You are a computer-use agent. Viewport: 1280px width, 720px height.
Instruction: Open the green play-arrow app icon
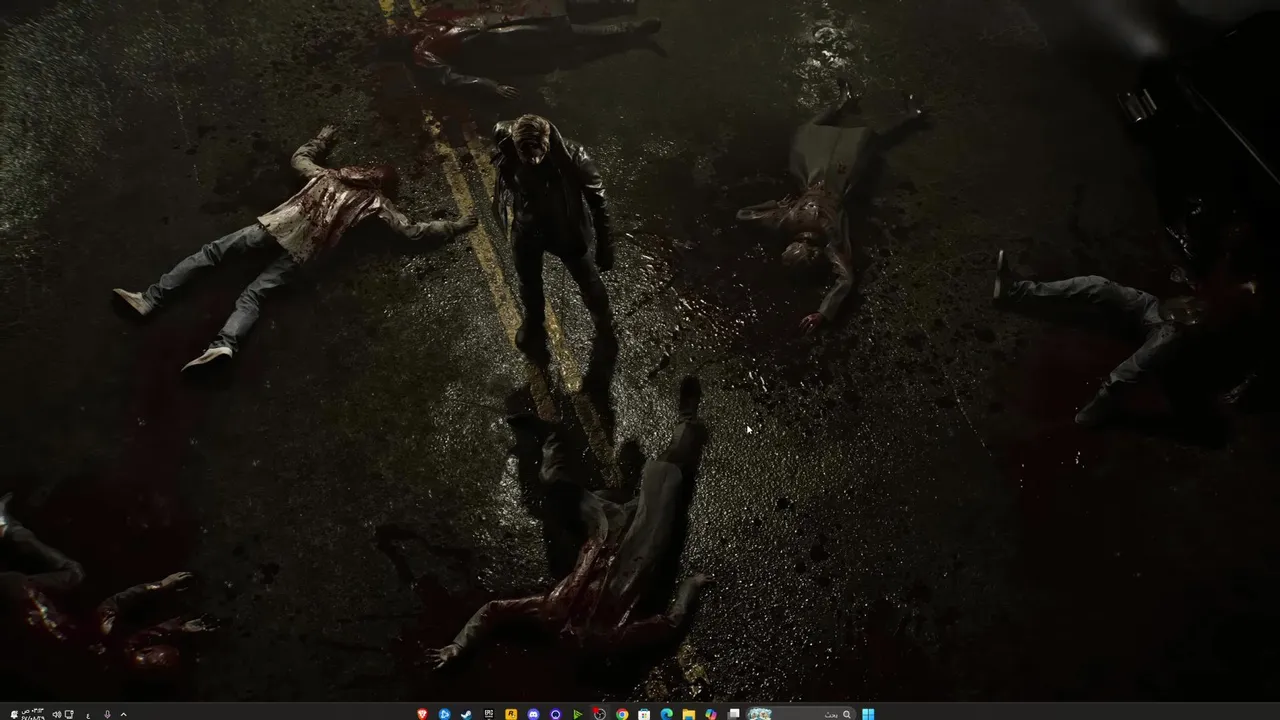tap(578, 714)
